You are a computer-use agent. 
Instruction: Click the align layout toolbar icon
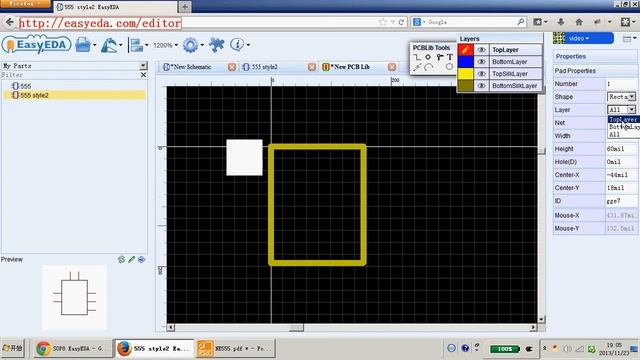pyautogui.click(x=136, y=45)
